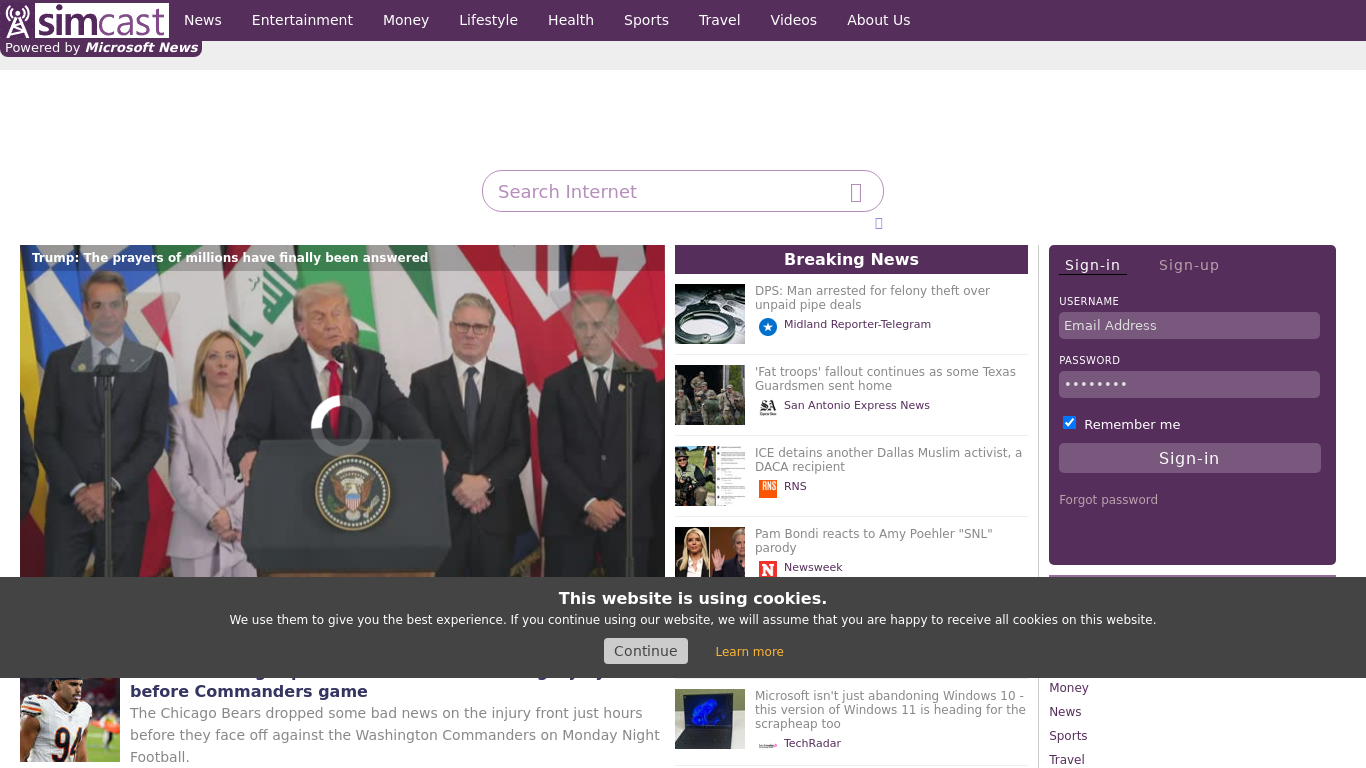Click the TechRadar source logo
This screenshot has height=768, width=1366.
pos(767,744)
